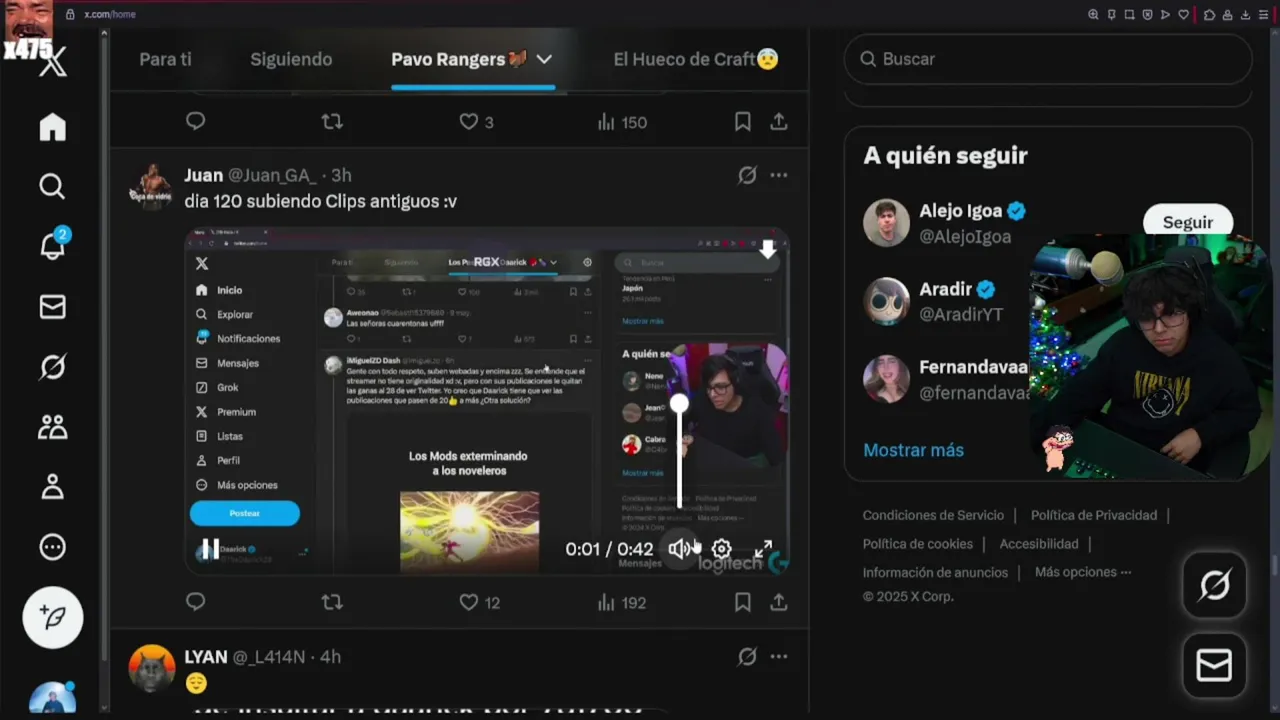Open Messages envelope in sidebar
The image size is (1280, 720).
tap(52, 307)
